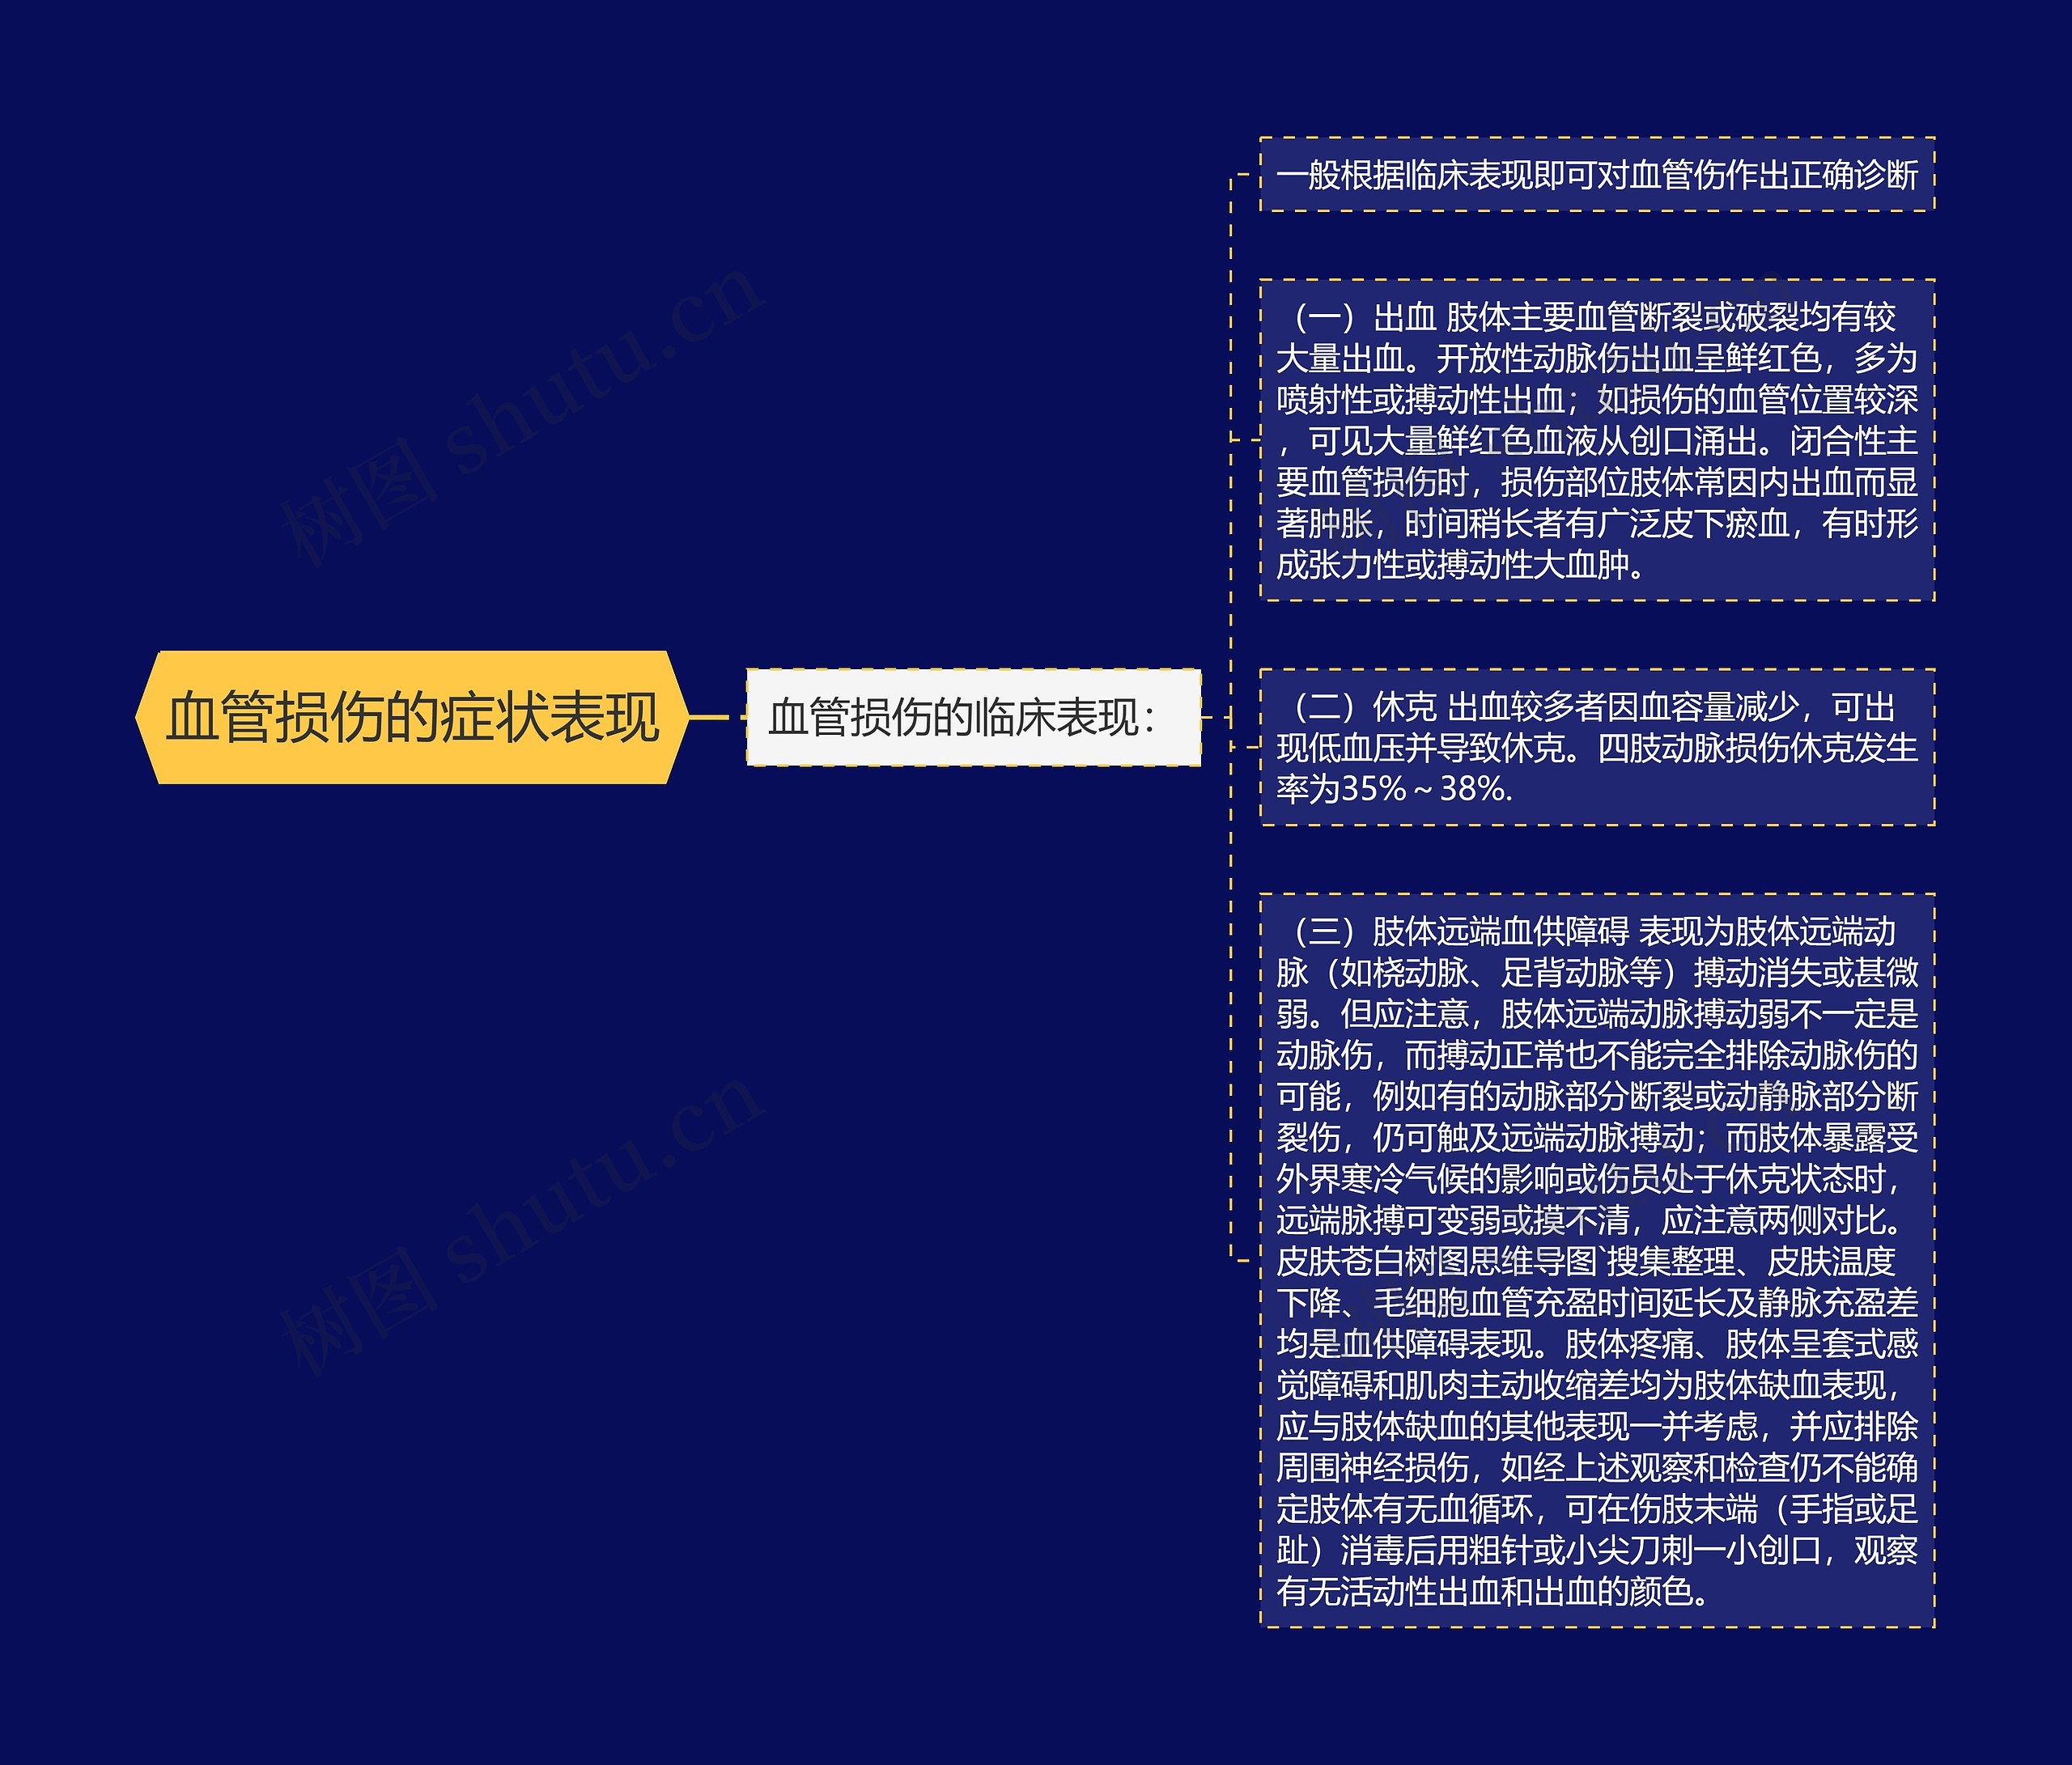The width and height of the screenshot is (2072, 1765).
Task: Select the node 血管损伤的临床表现:
Action: tap(973, 717)
